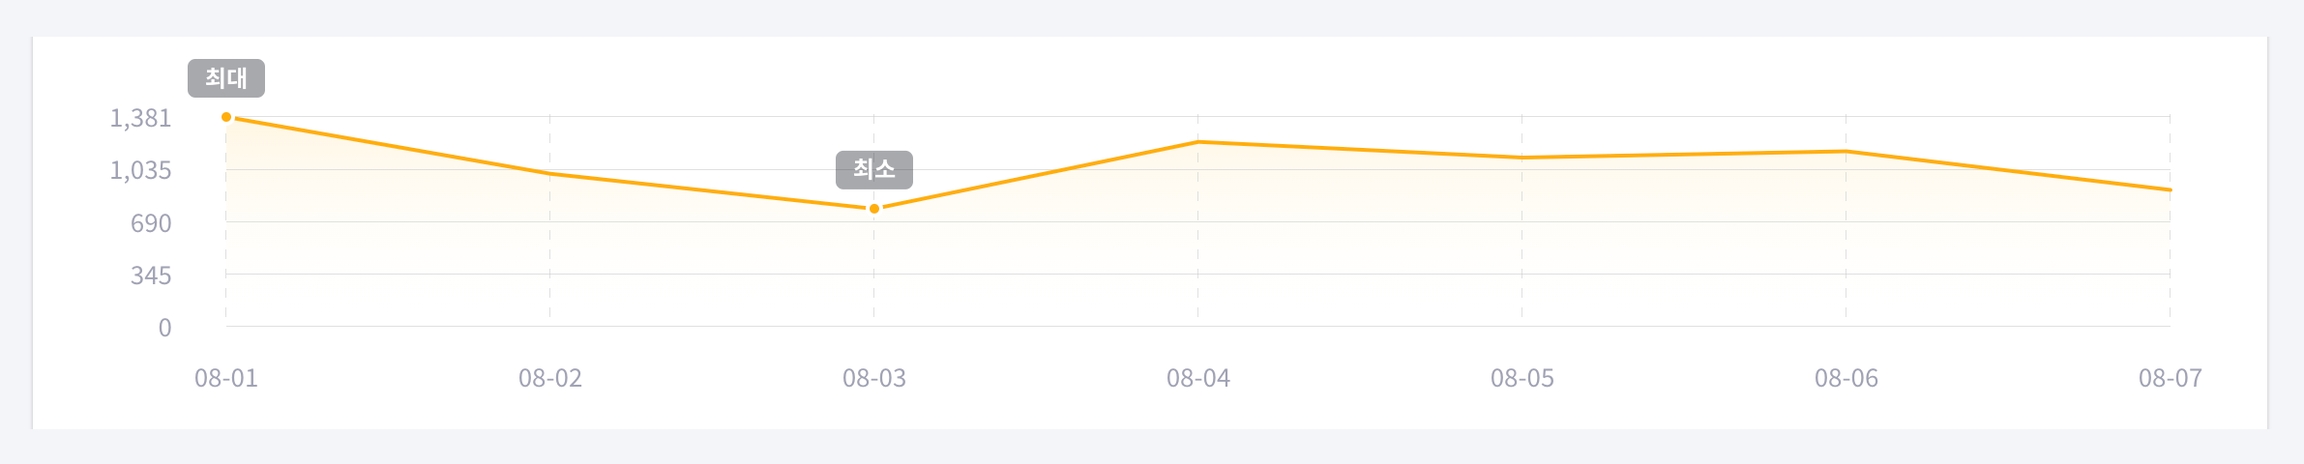
Task: Click the line vertex at 08-06
Action: coord(1846,152)
